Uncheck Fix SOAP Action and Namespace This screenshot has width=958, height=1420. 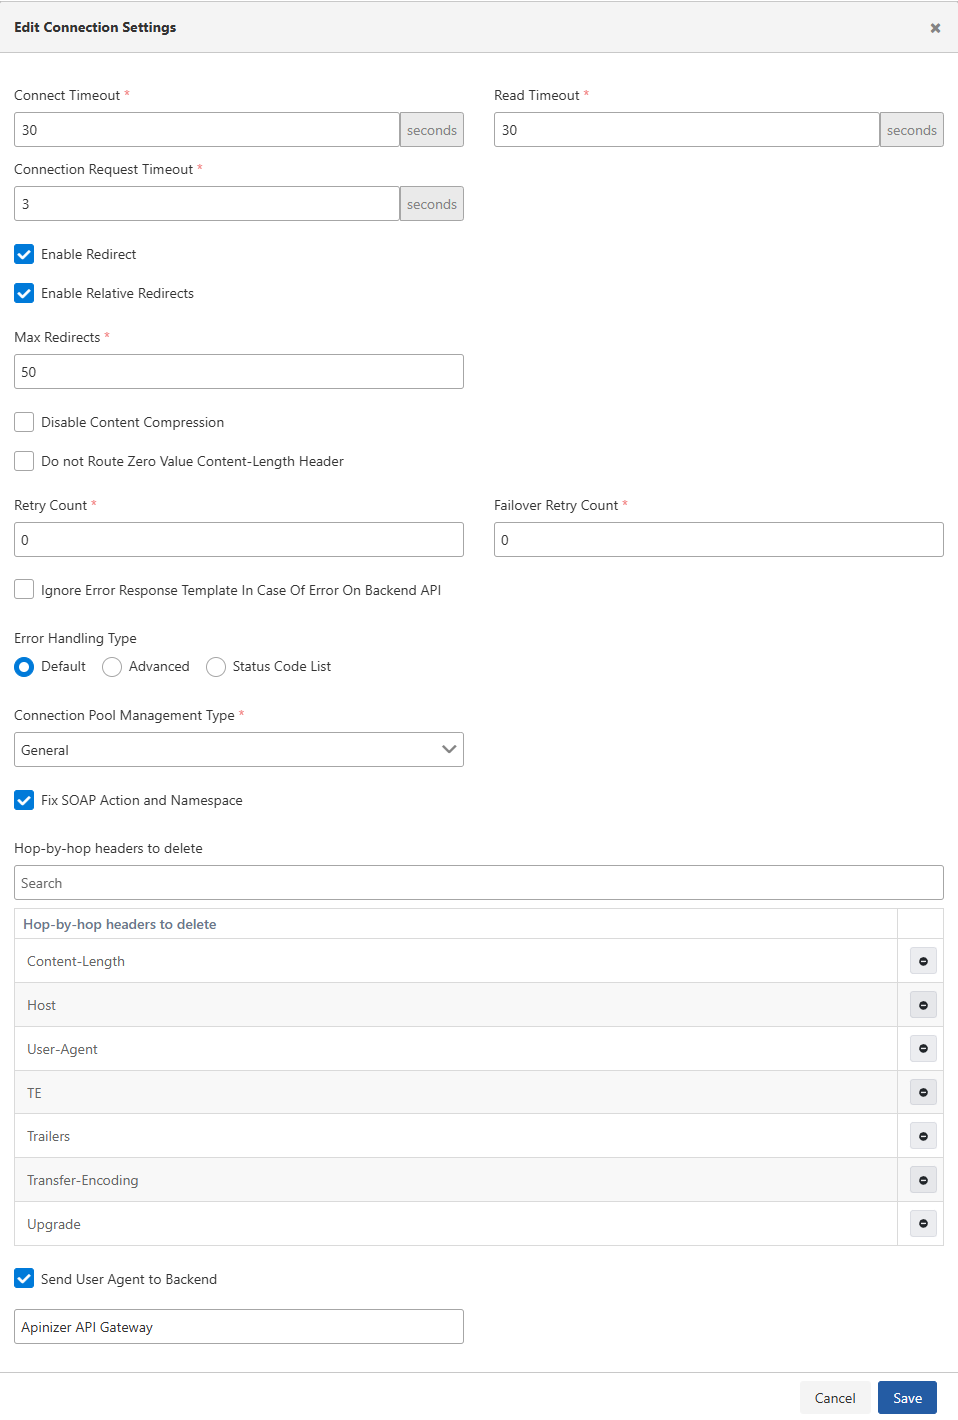point(24,800)
